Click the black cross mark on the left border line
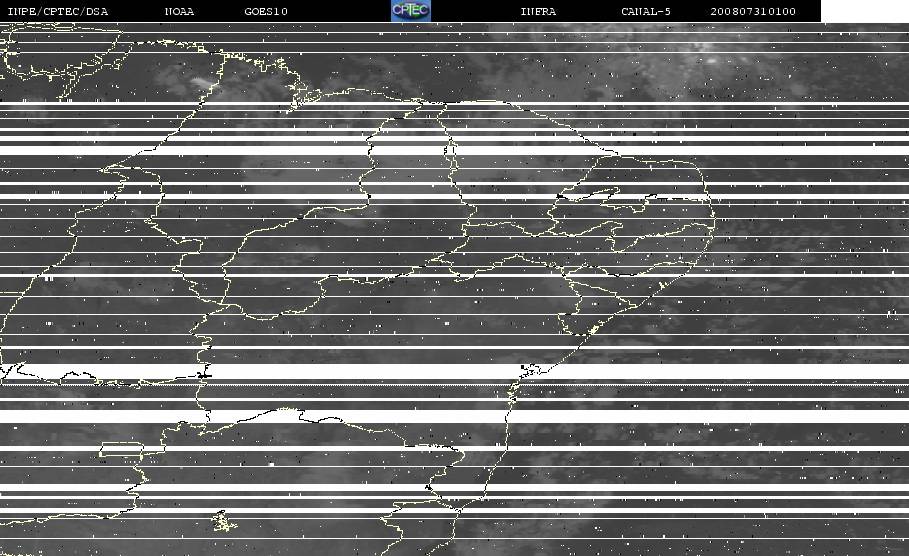Image resolution: width=909 pixels, height=556 pixels. [203, 375]
